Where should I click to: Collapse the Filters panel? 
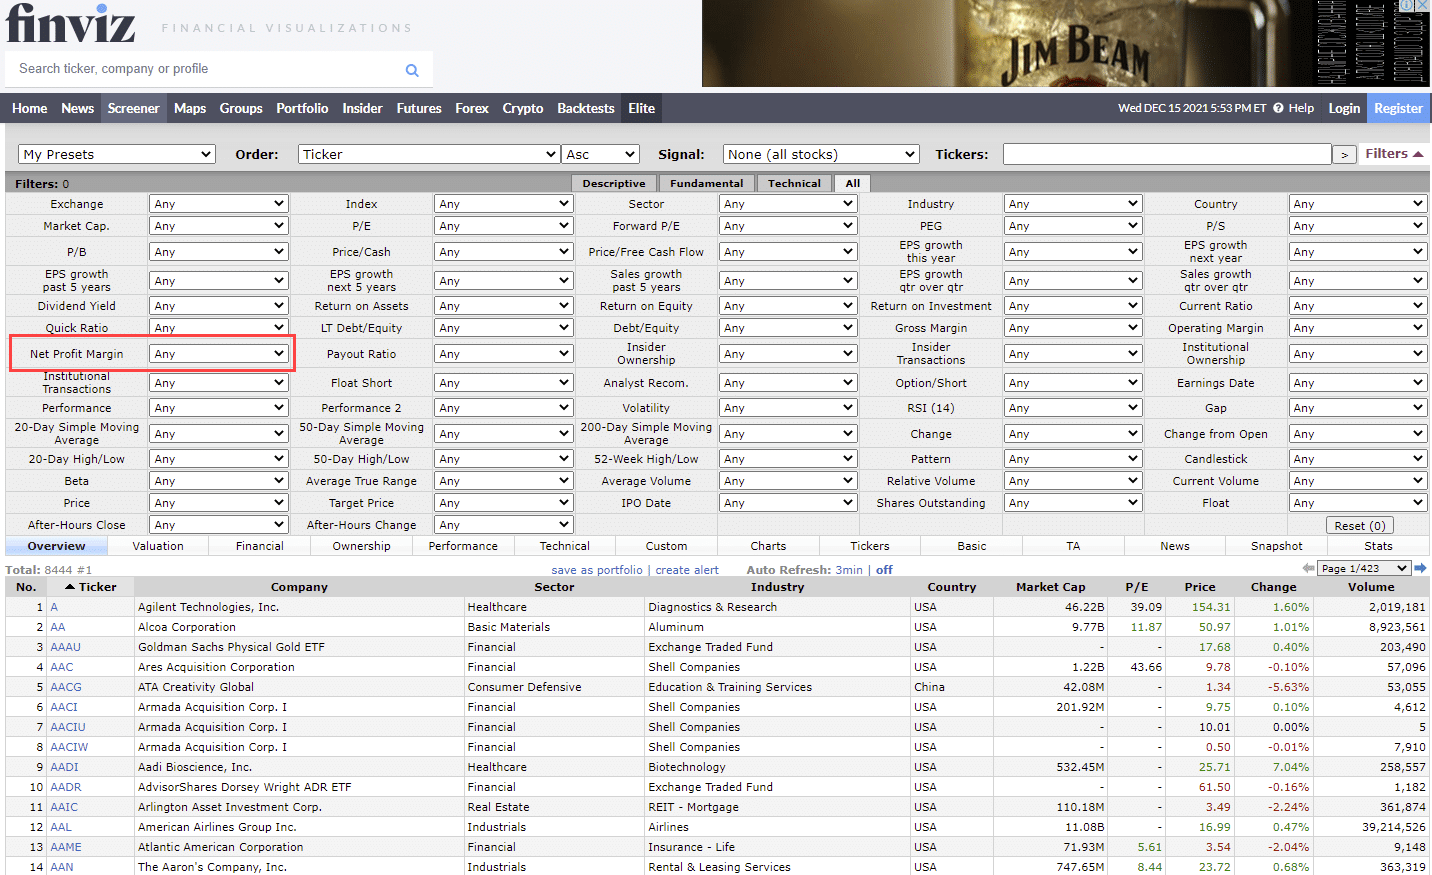point(1394,154)
